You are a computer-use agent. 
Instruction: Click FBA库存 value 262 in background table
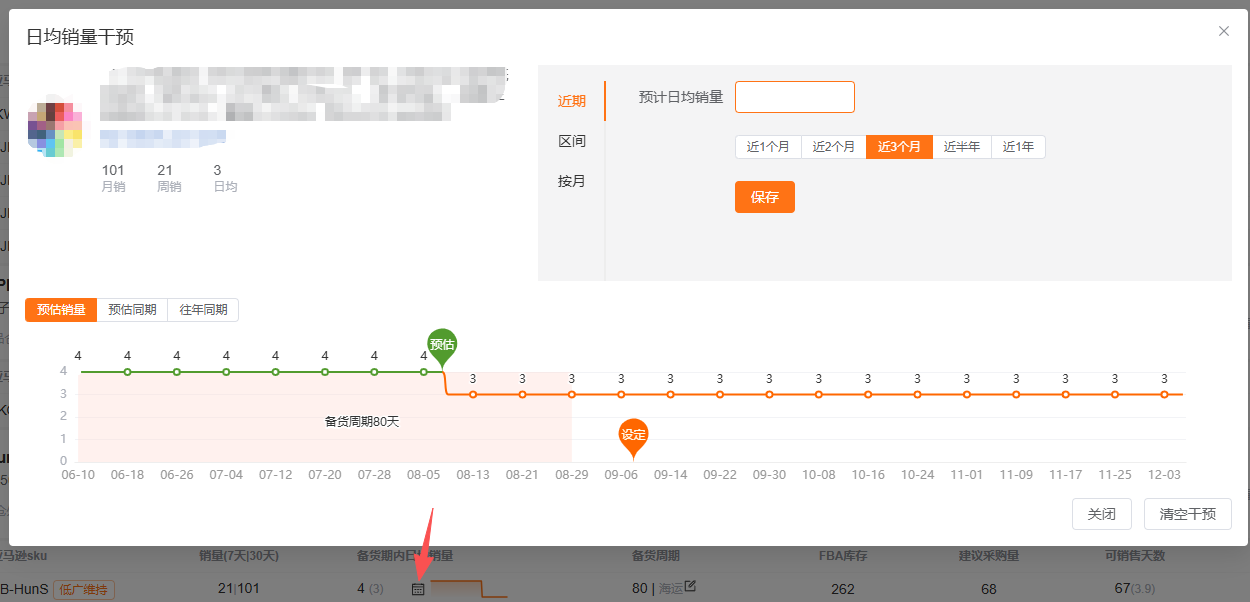(843, 589)
